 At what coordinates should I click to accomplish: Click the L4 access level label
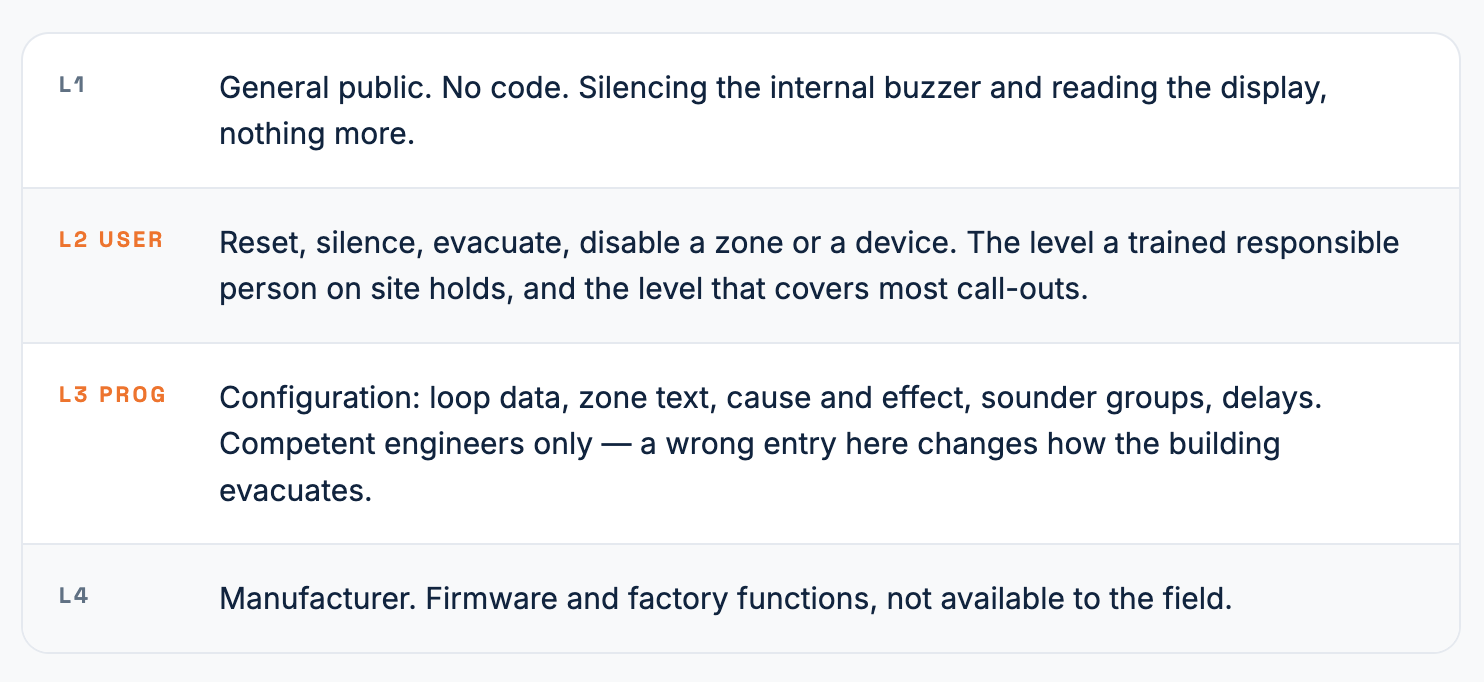(x=74, y=597)
